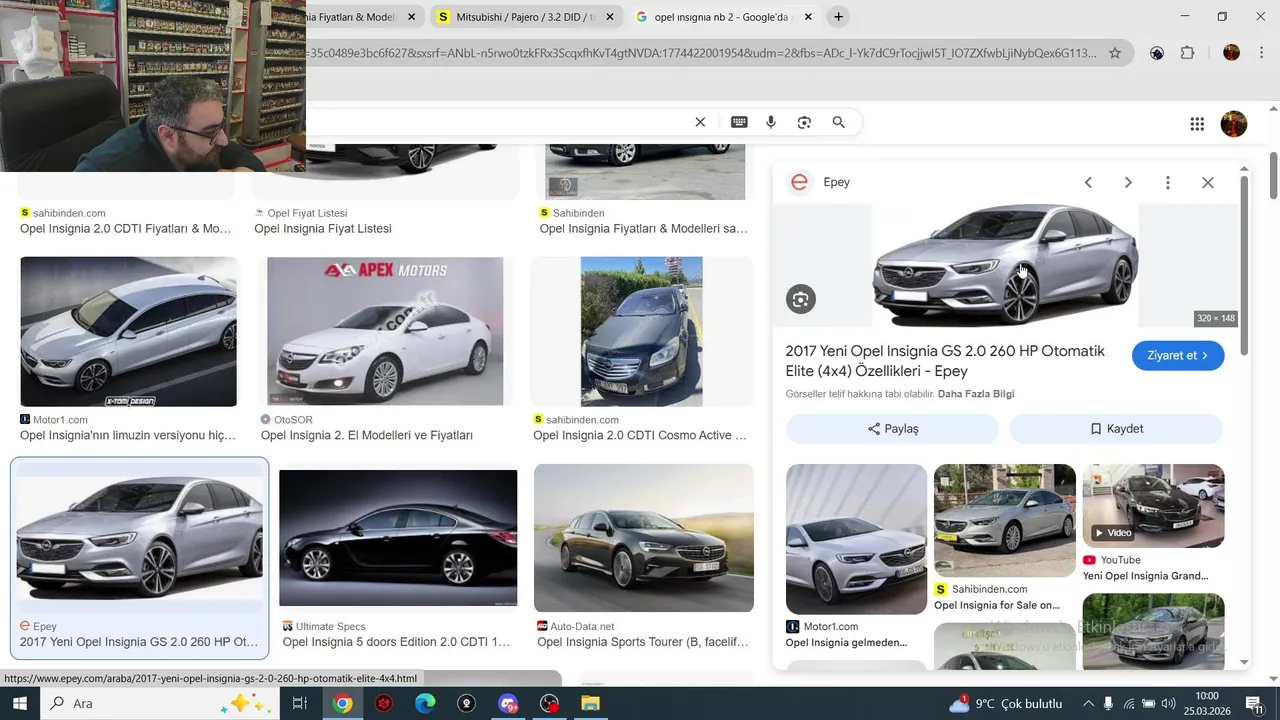Open the on-screen keyboard input tool
This screenshot has width=1280, height=720.
pos(739,122)
